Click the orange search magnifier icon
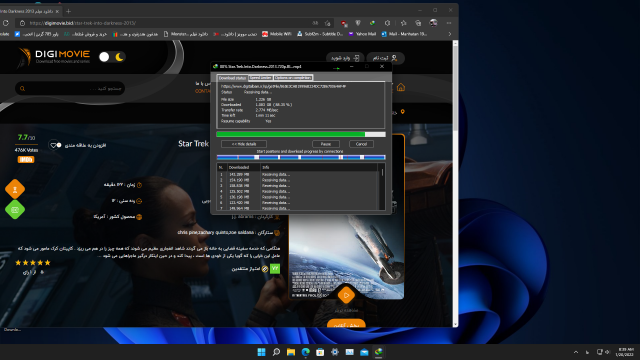 point(22,89)
